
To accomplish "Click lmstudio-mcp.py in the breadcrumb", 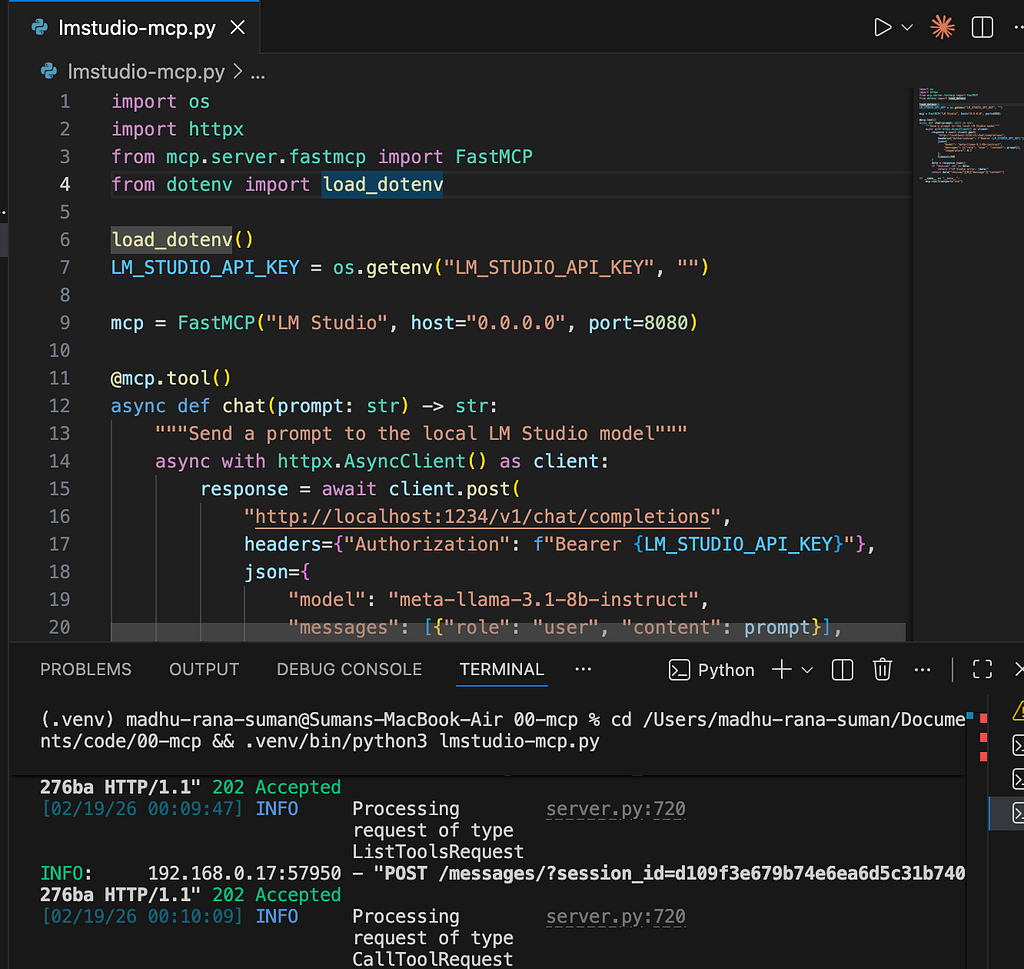I will (146, 71).
